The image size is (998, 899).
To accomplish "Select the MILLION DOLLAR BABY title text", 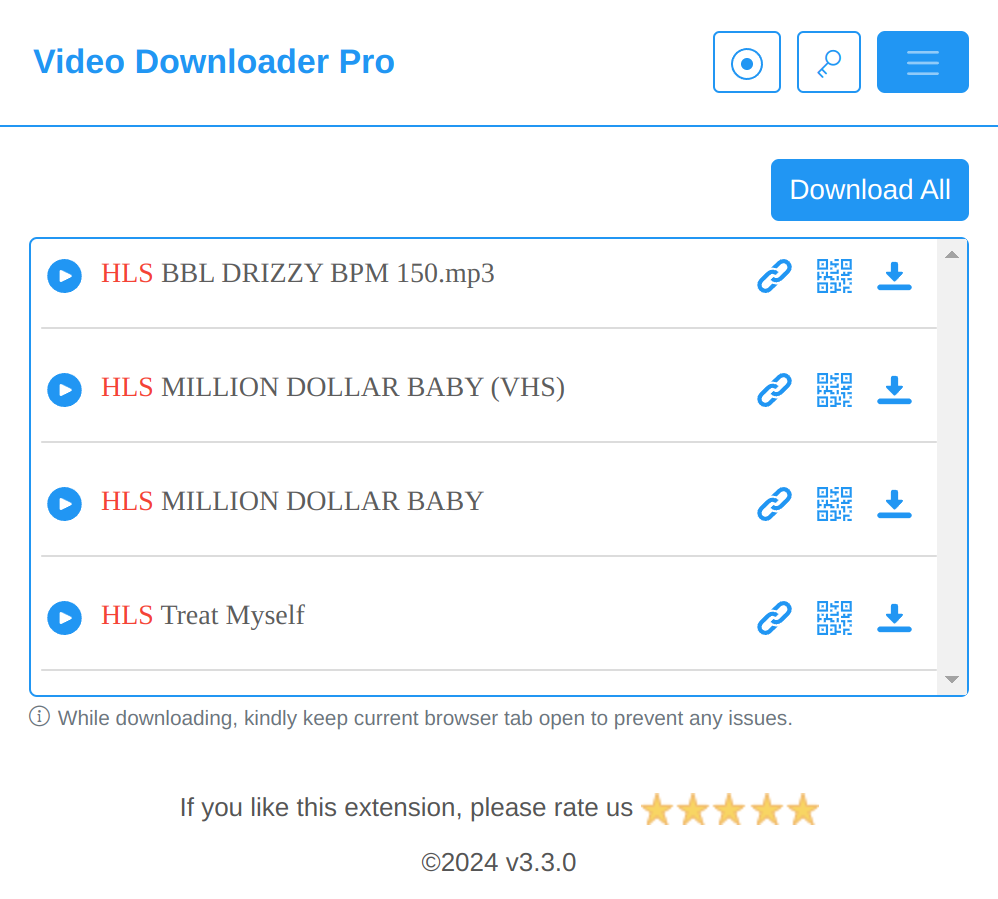I will [x=322, y=501].
